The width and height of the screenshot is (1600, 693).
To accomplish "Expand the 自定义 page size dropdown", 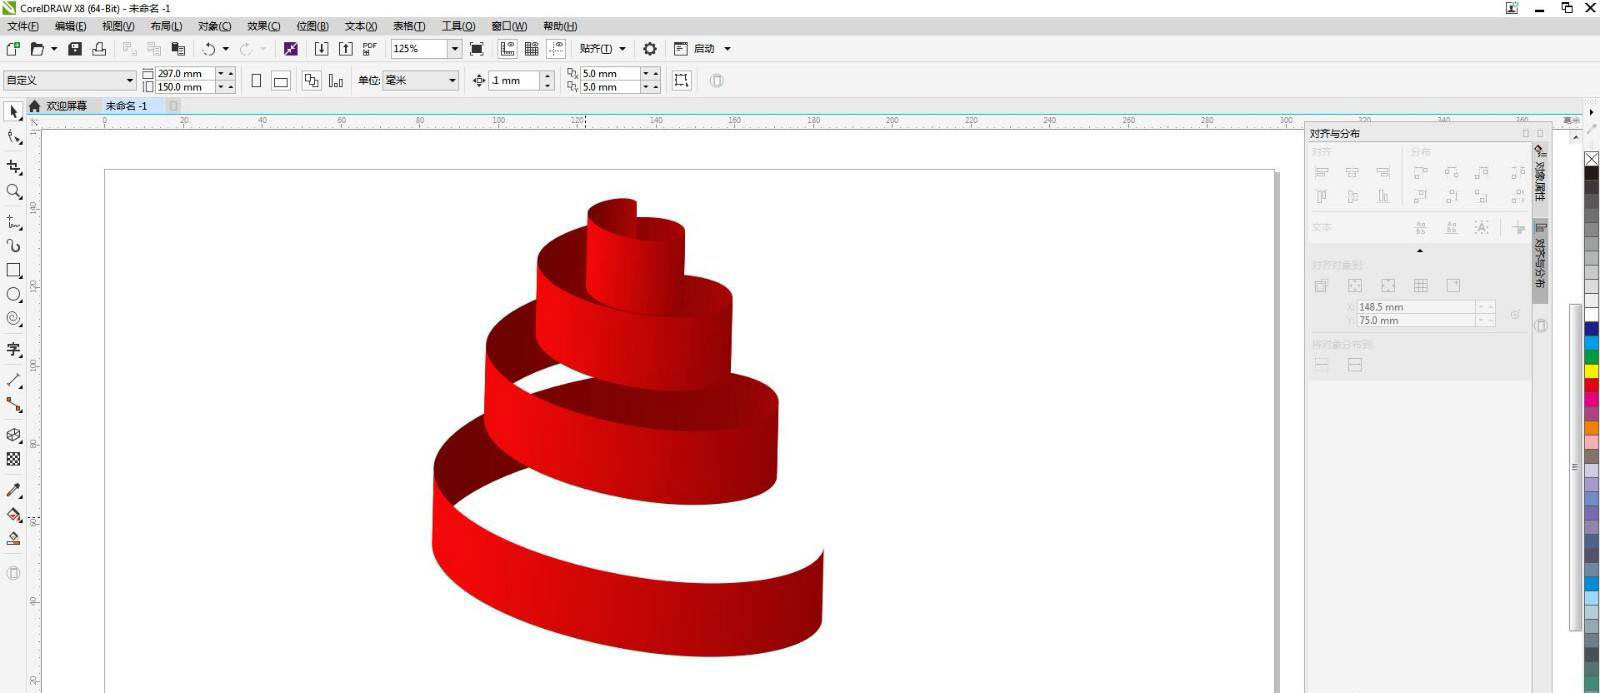I will (129, 81).
